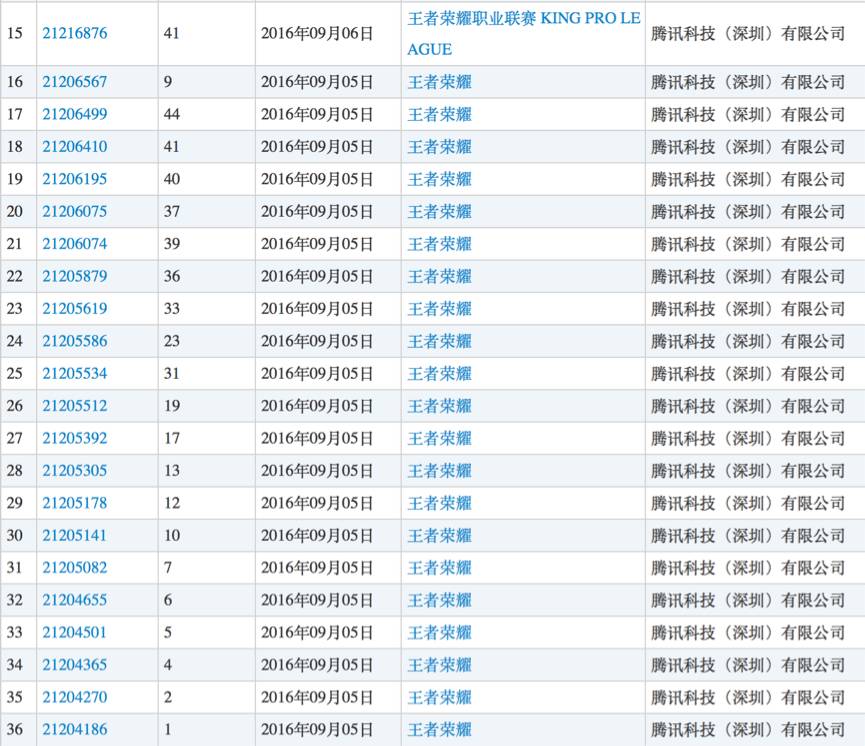Open registration number 21205512 link
Viewport: 865px width, 746px height.
click(74, 406)
